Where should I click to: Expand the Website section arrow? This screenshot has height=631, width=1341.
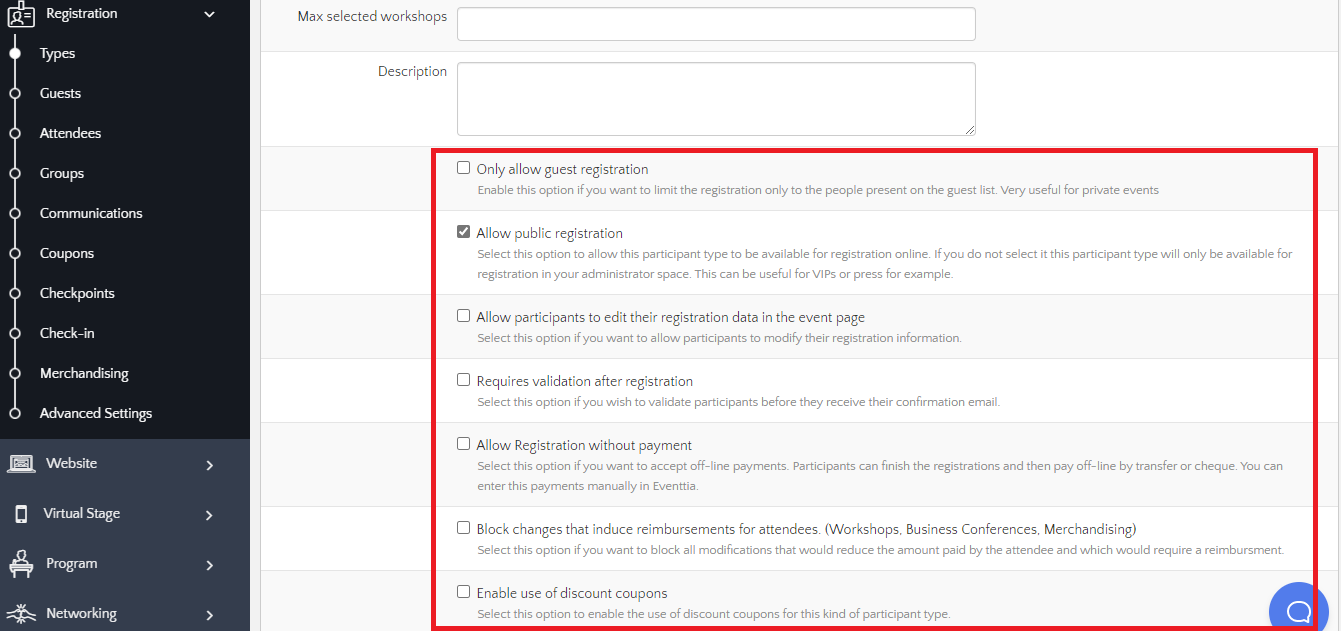[209, 465]
